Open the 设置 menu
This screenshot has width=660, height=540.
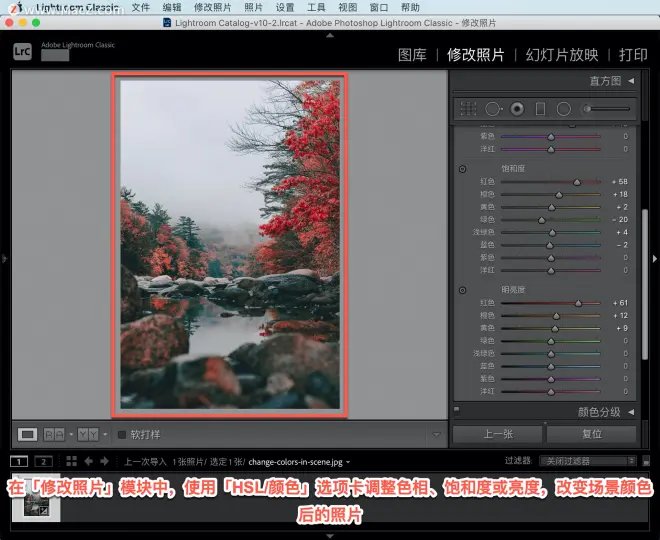285,7
